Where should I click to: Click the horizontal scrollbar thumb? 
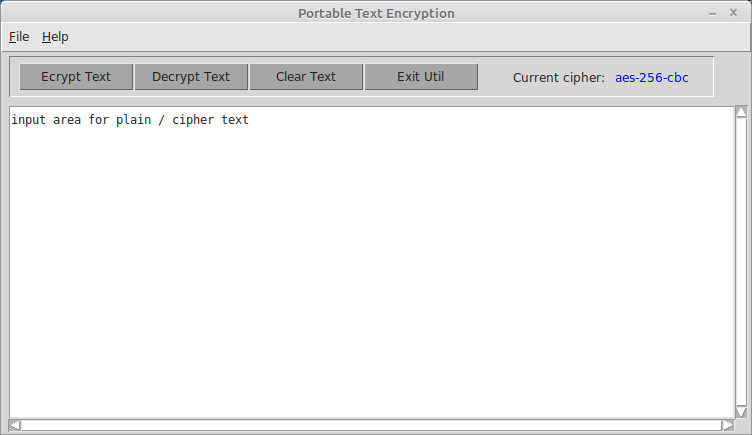(371, 425)
